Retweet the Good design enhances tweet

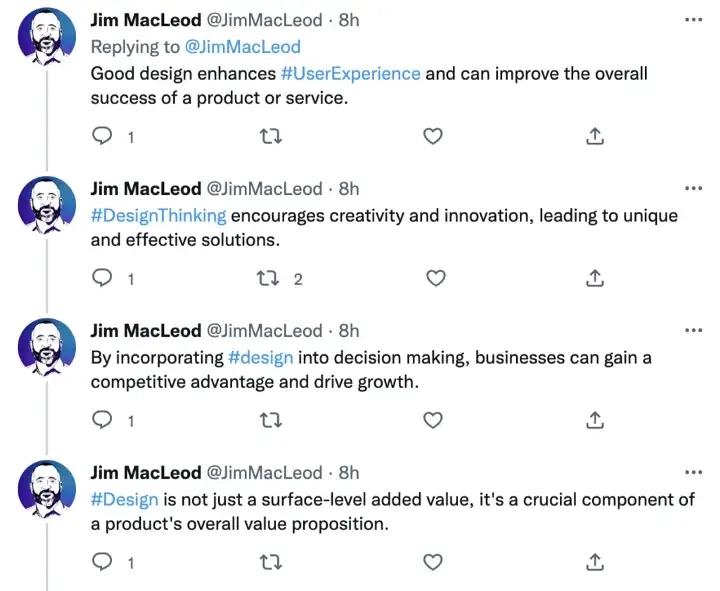tap(270, 136)
